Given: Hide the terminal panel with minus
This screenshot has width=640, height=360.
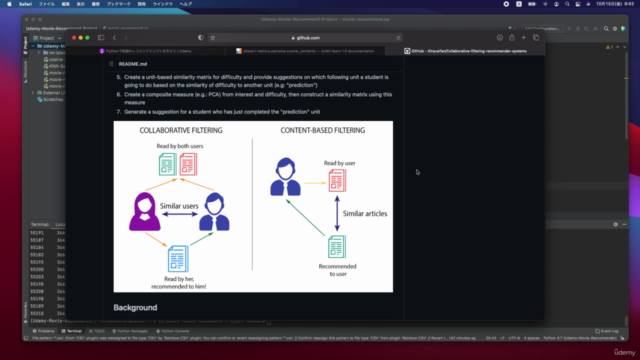Looking at the screenshot, I should [x=624, y=224].
